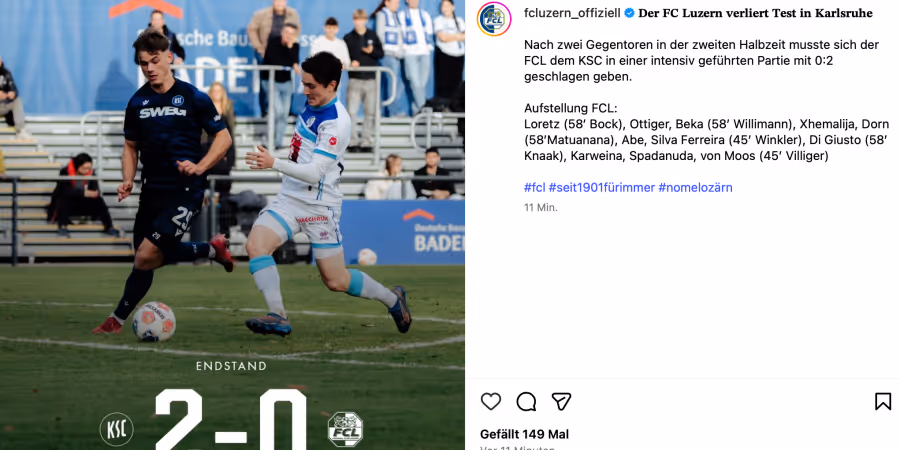Click the 11 Min. timestamp
The image size is (900, 450).
541,208
